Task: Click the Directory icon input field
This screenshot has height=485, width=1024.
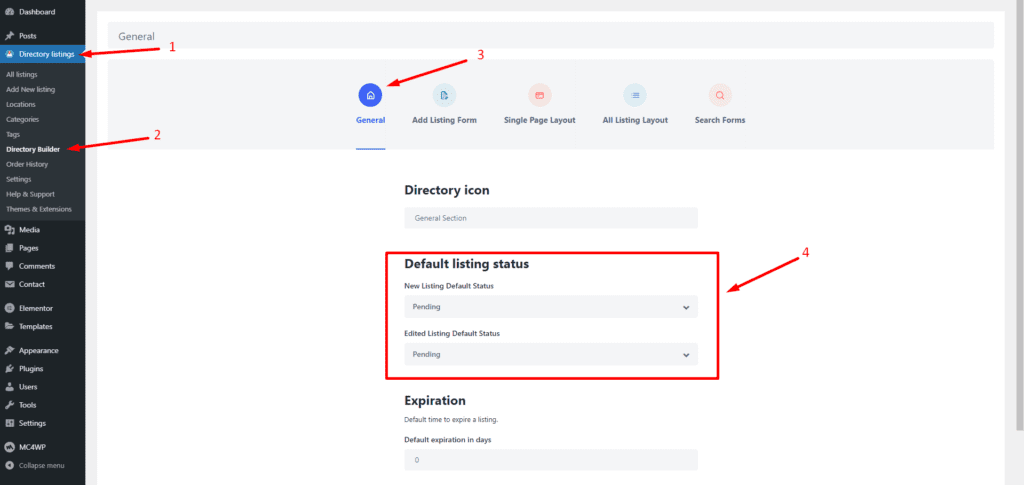Action: (x=550, y=218)
